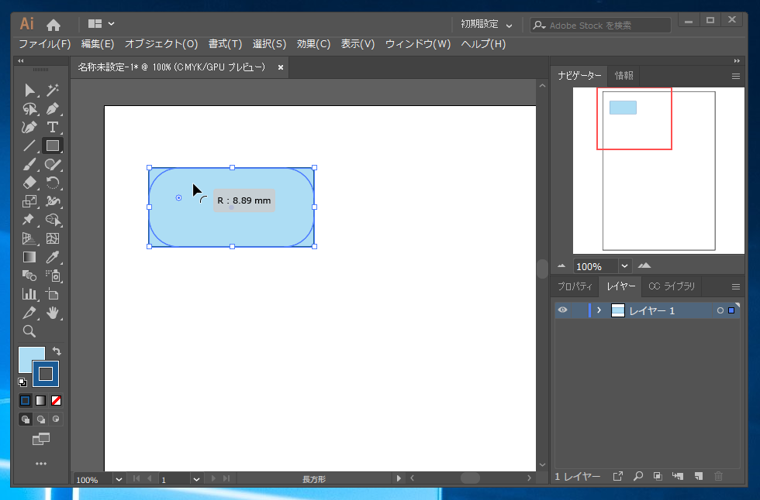Switch to the プロパティ tab
The height and width of the screenshot is (500, 760).
575,287
